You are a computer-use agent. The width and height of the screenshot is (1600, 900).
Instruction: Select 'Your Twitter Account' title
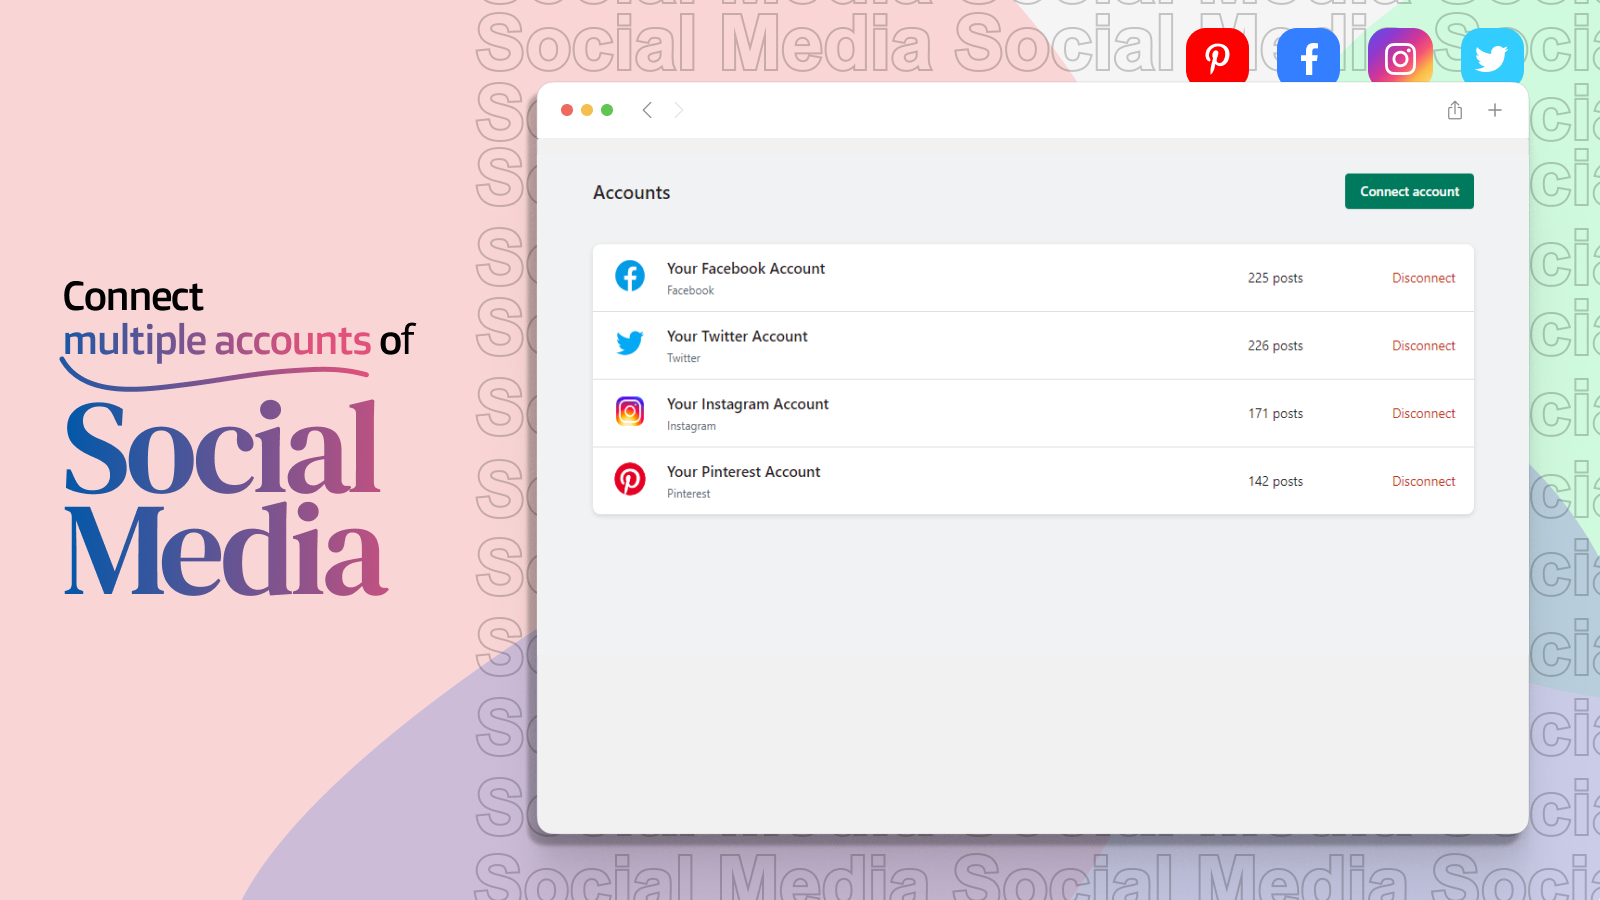[737, 337]
